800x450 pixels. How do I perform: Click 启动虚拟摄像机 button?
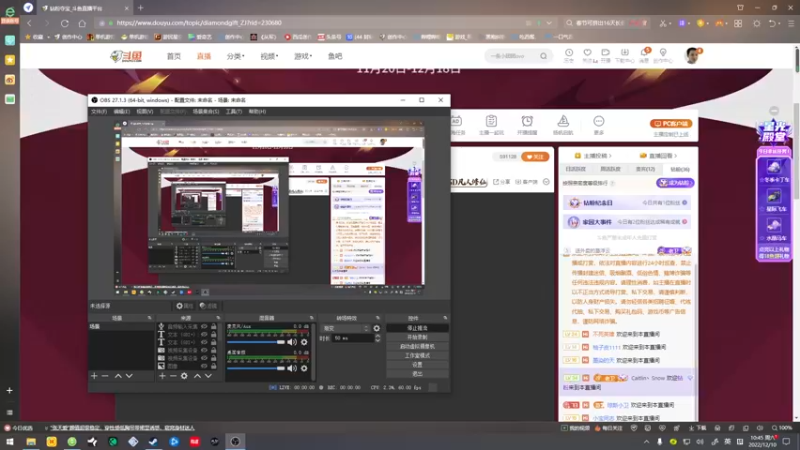(x=417, y=346)
